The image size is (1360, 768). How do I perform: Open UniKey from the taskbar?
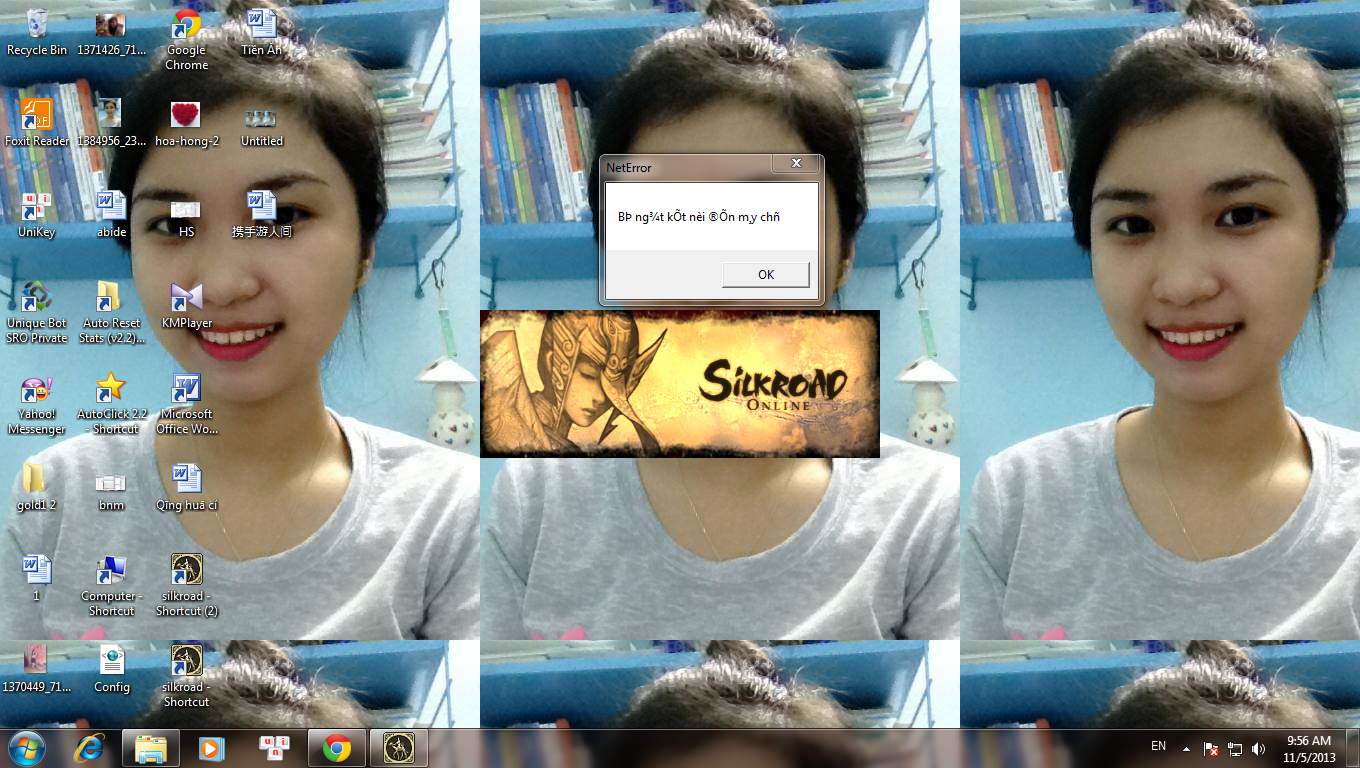(x=274, y=748)
